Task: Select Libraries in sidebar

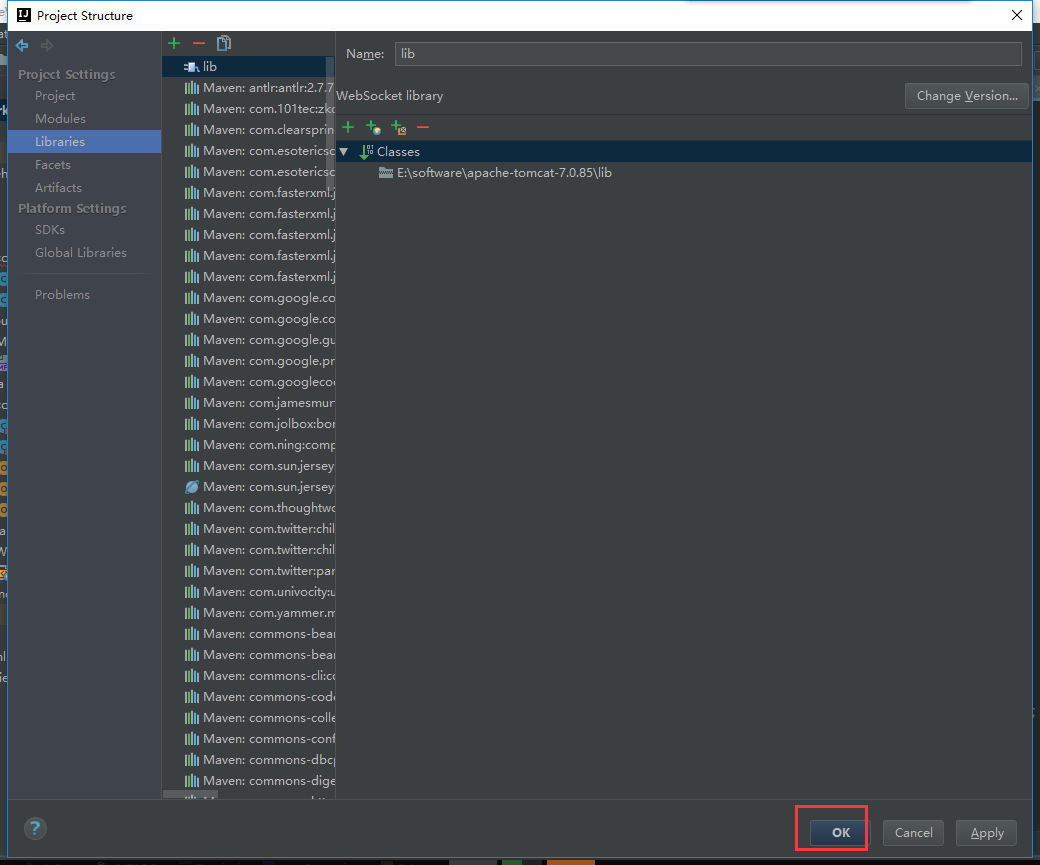Action: (x=84, y=141)
